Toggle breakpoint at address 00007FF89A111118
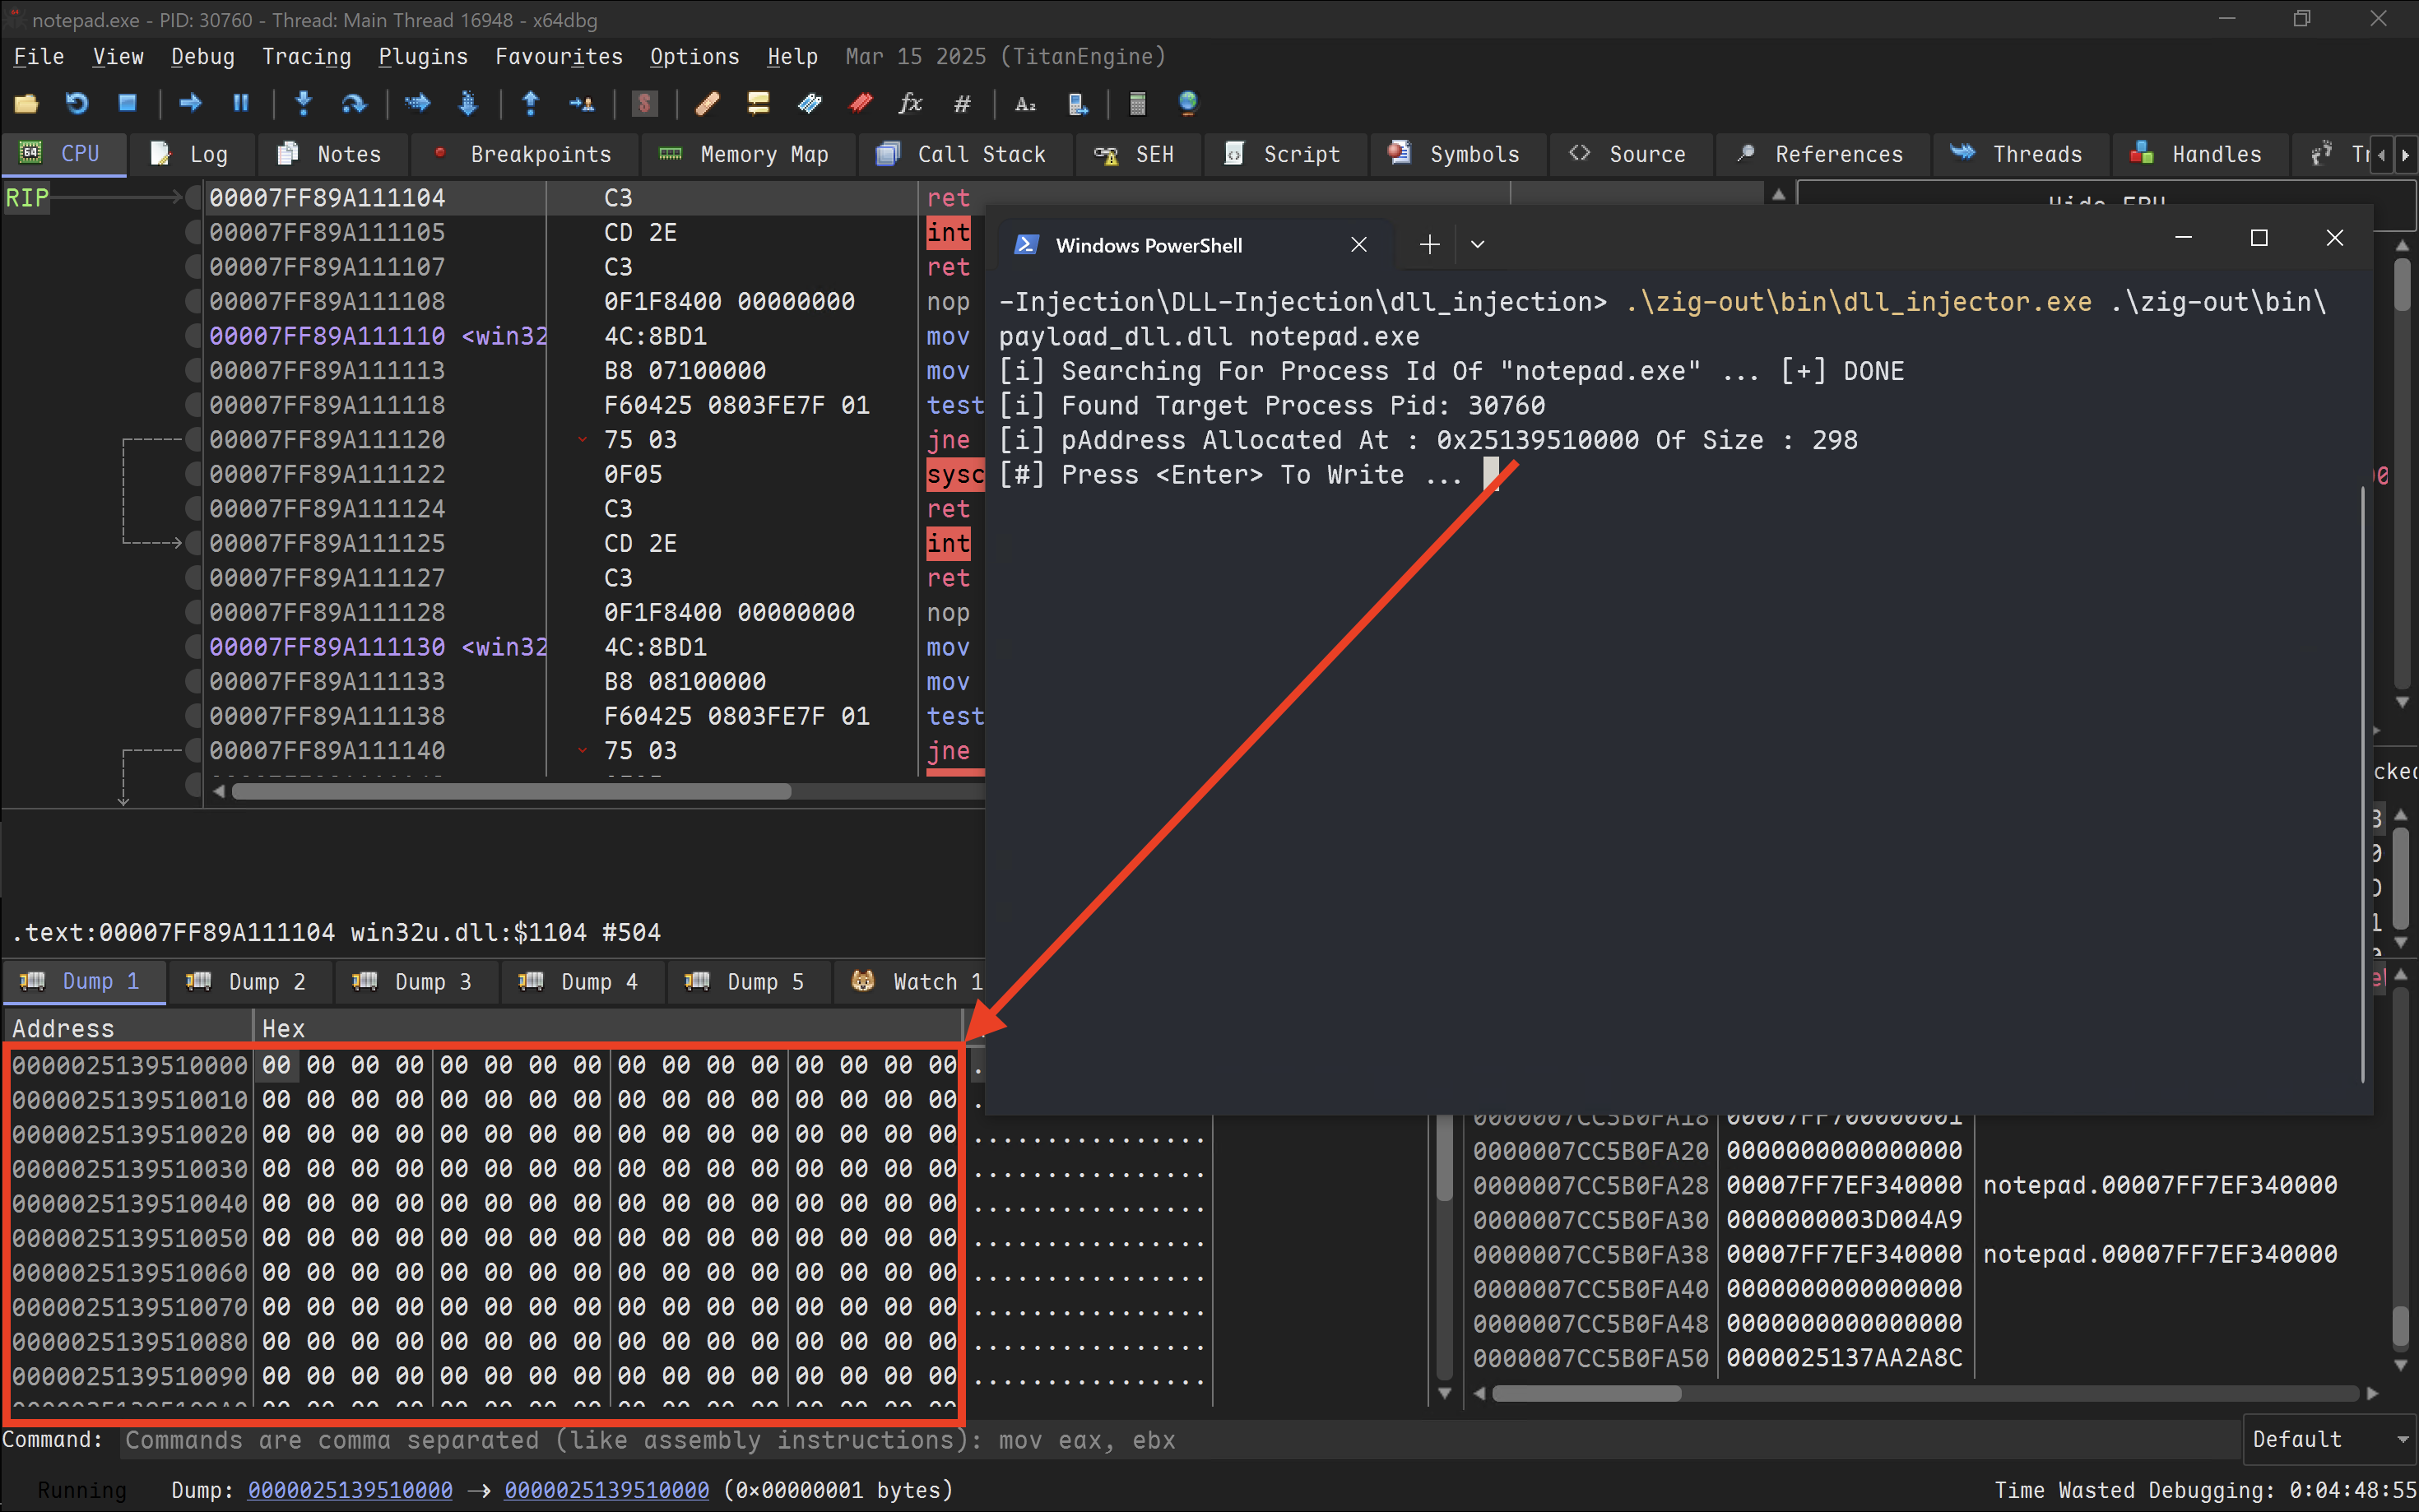 point(193,405)
